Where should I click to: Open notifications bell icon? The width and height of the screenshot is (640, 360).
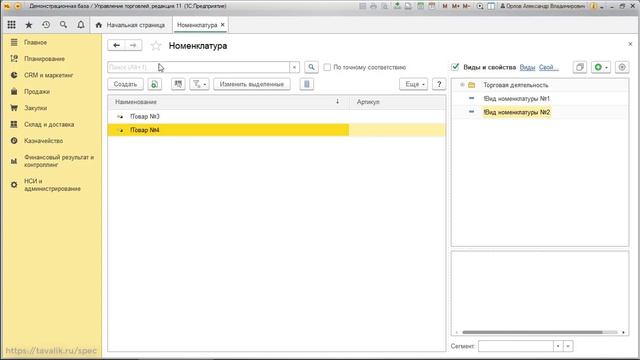click(x=81, y=25)
